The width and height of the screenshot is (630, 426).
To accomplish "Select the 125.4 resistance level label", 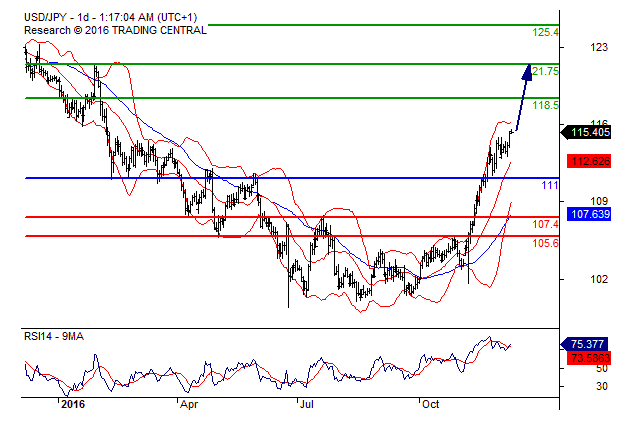I will pyautogui.click(x=545, y=33).
